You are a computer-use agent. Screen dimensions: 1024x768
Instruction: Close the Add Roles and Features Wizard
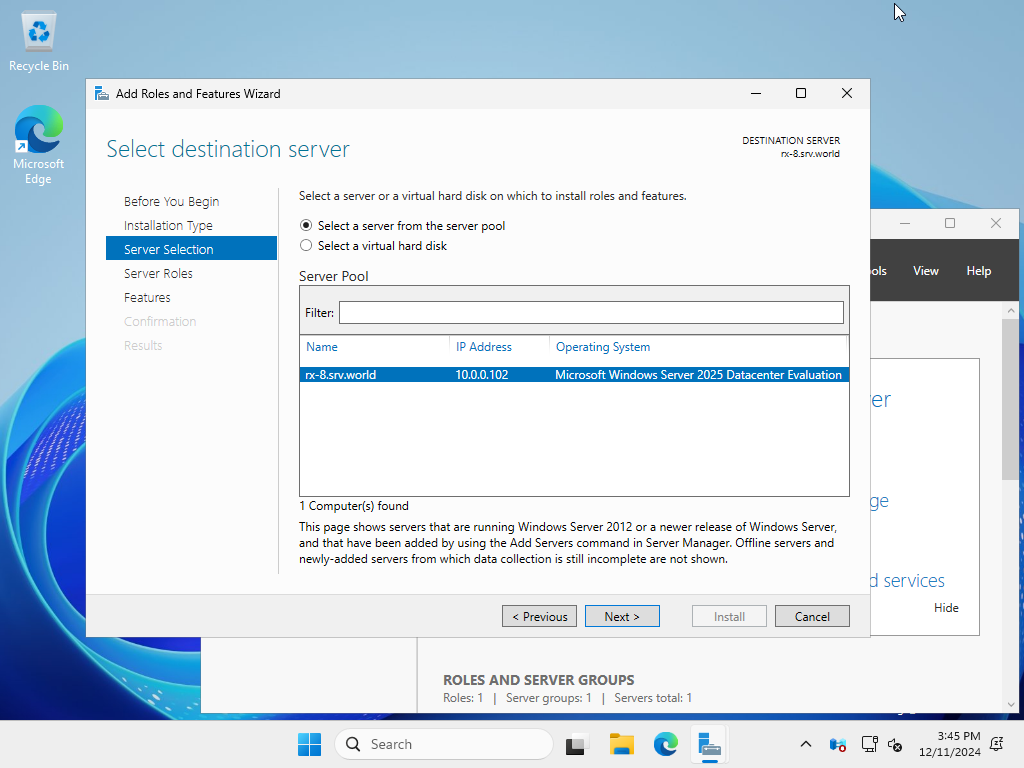click(846, 93)
